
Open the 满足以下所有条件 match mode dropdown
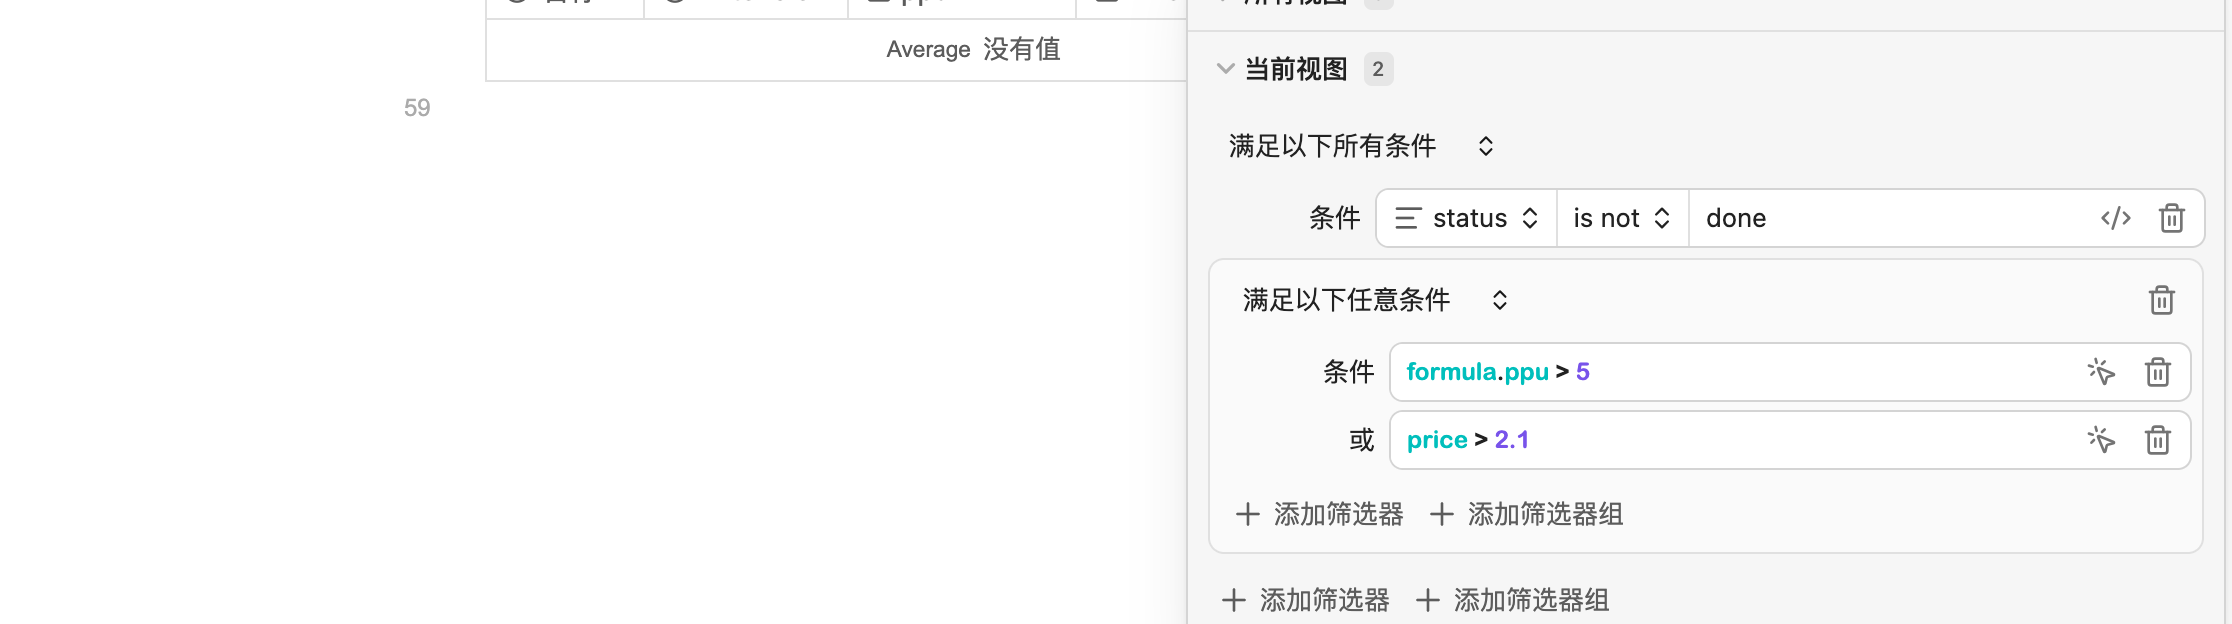pos(1361,146)
